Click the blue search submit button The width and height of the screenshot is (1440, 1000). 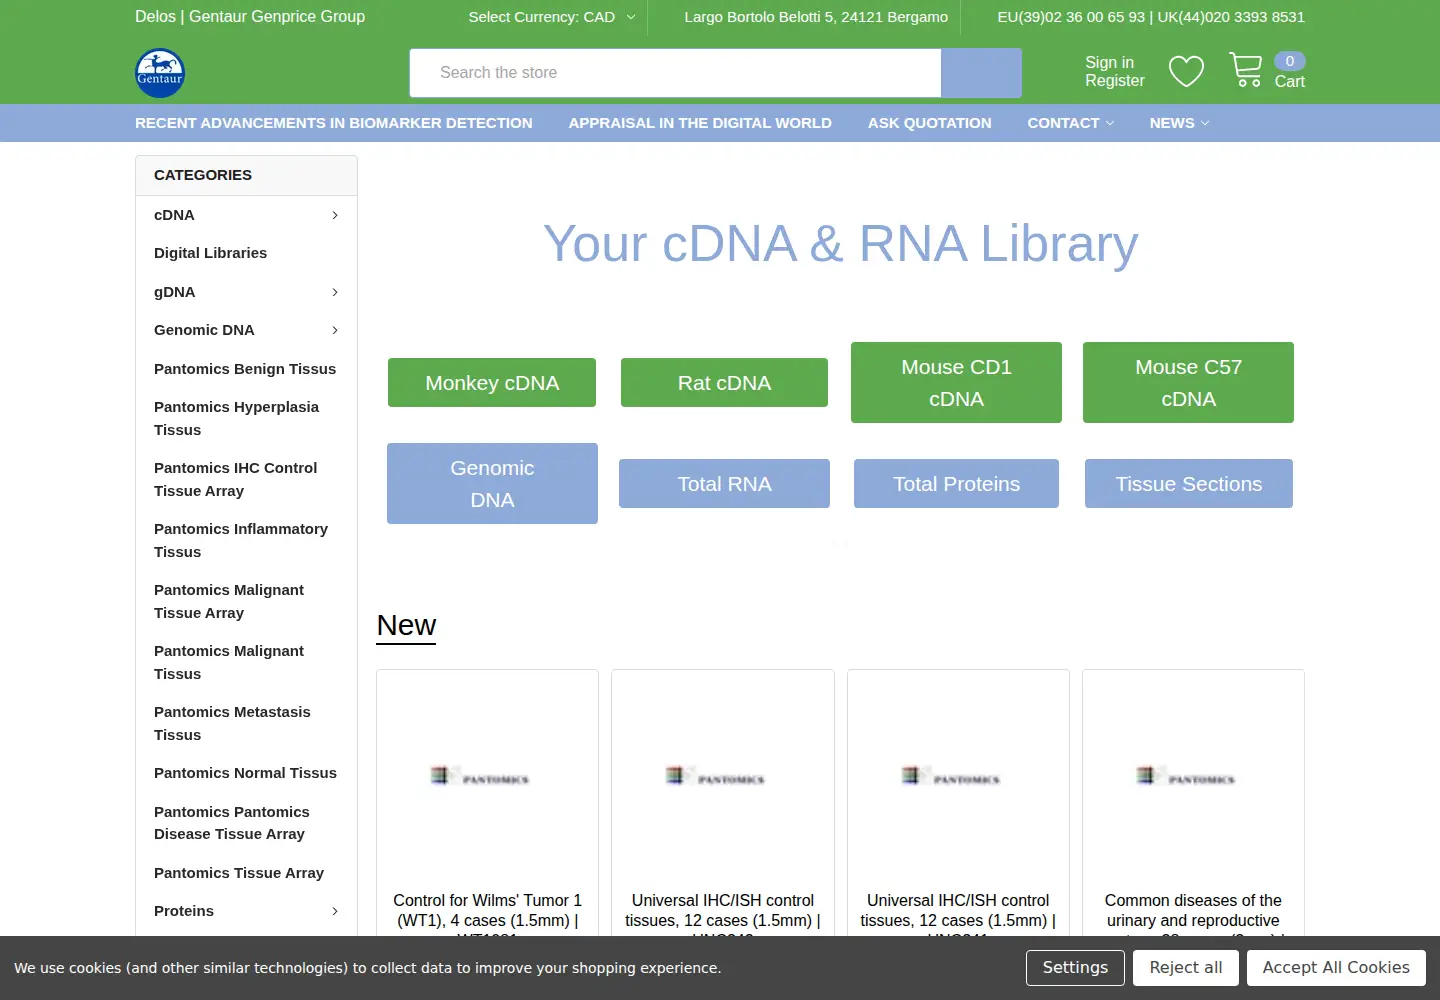point(981,73)
